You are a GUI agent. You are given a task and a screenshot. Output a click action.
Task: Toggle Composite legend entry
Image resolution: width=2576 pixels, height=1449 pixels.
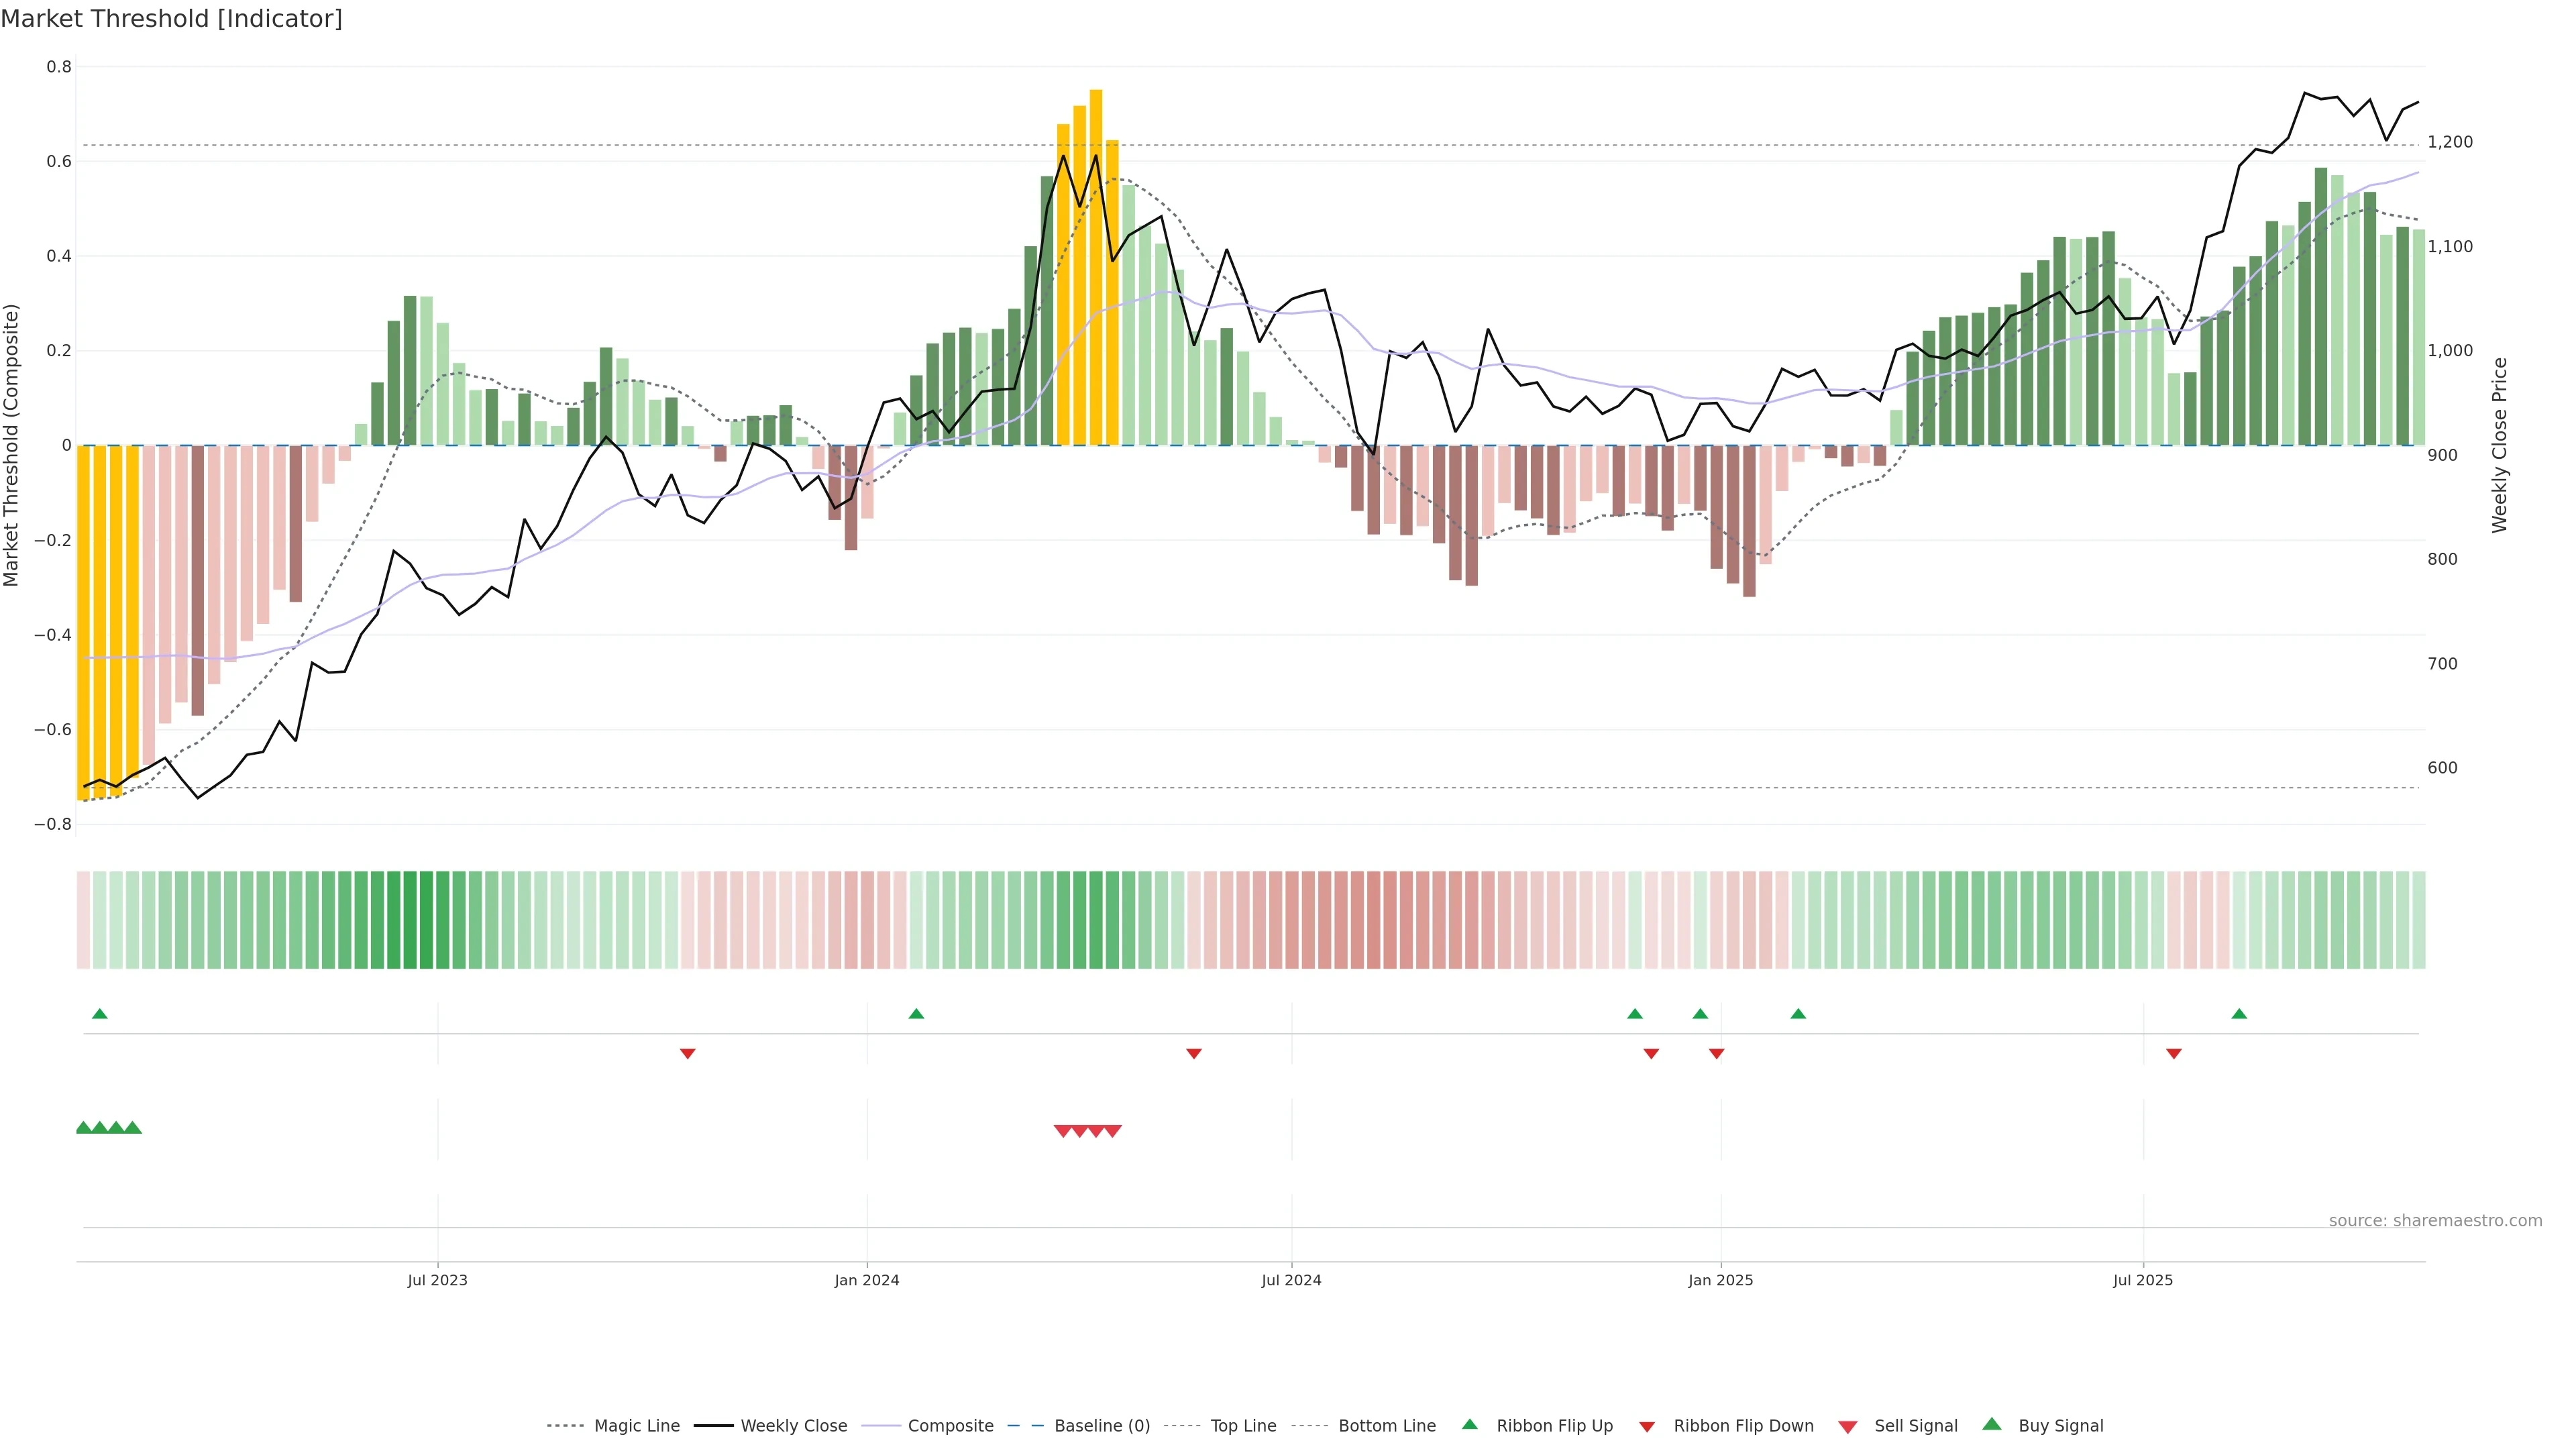[x=950, y=1426]
